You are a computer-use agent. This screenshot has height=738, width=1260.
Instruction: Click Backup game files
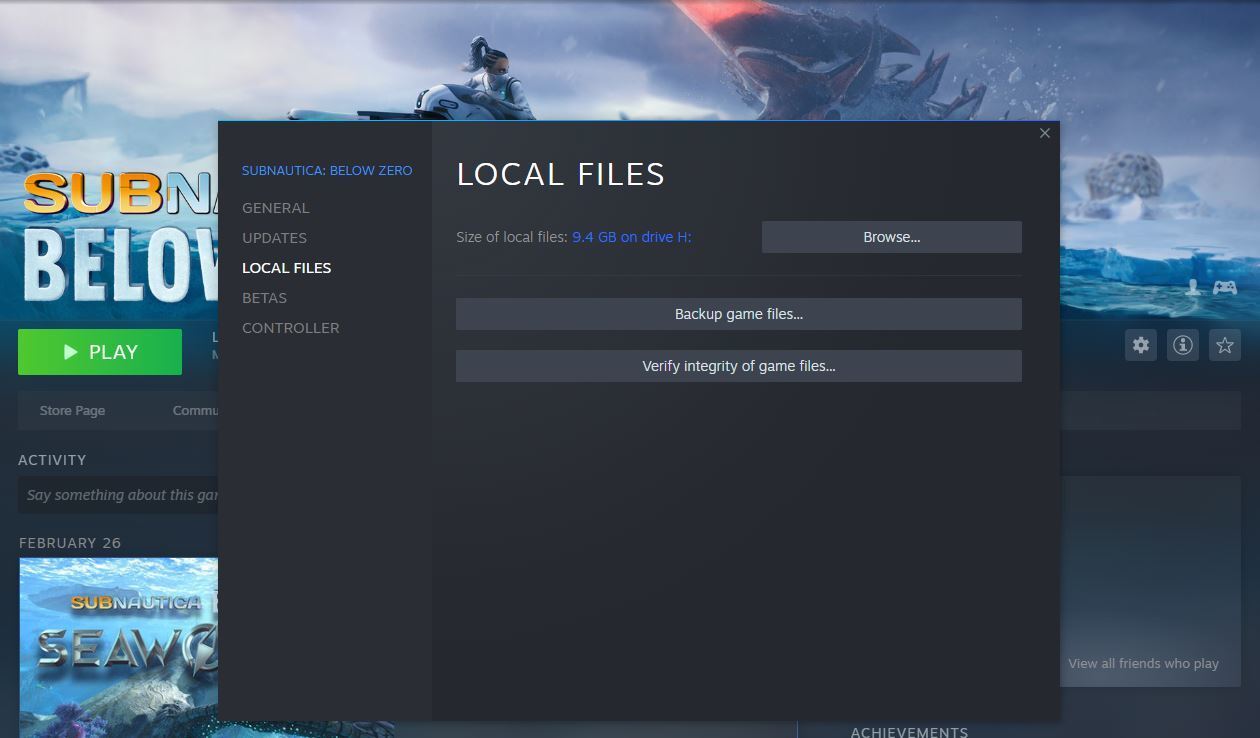[739, 313]
